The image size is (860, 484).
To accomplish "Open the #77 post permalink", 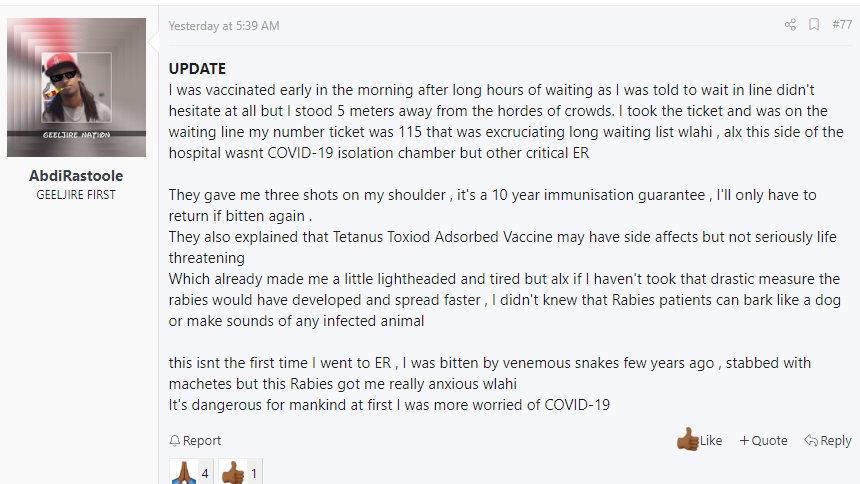I will click(842, 25).
